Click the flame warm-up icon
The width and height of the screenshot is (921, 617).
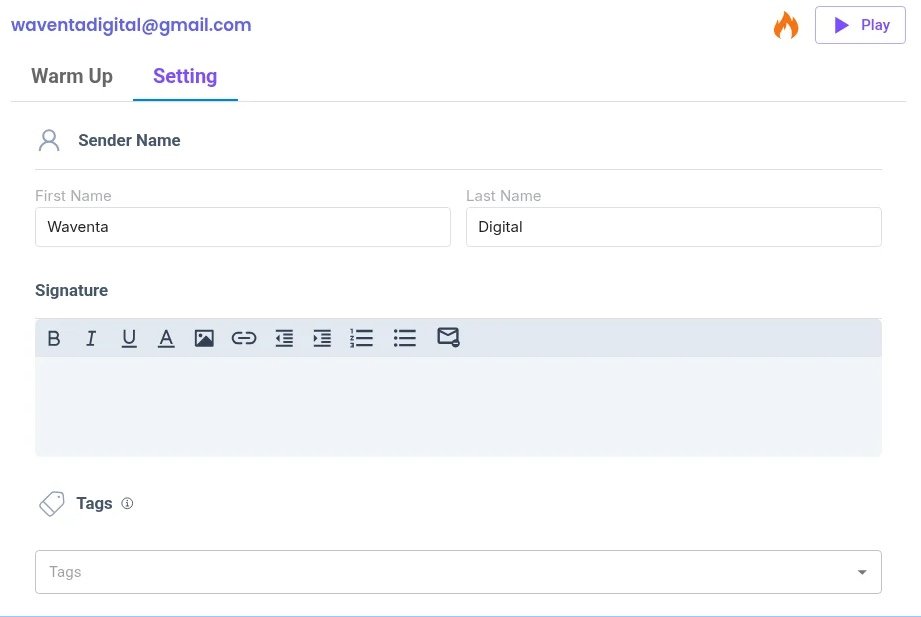tap(786, 25)
